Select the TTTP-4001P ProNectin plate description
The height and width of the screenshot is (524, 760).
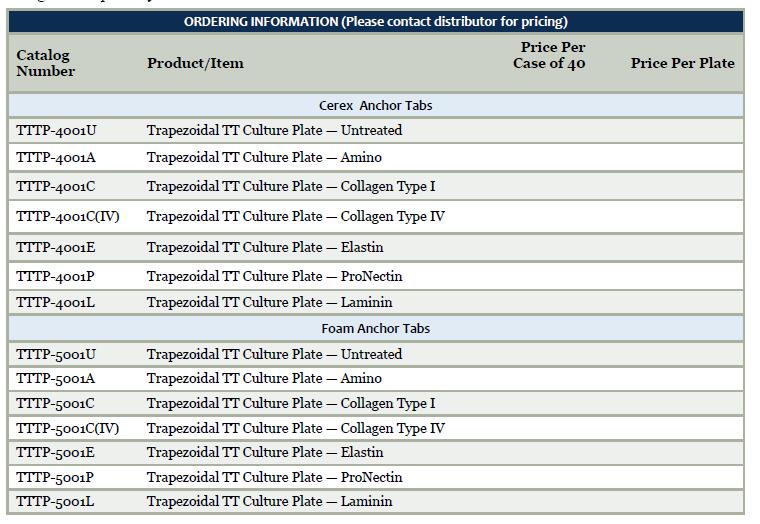point(274,276)
